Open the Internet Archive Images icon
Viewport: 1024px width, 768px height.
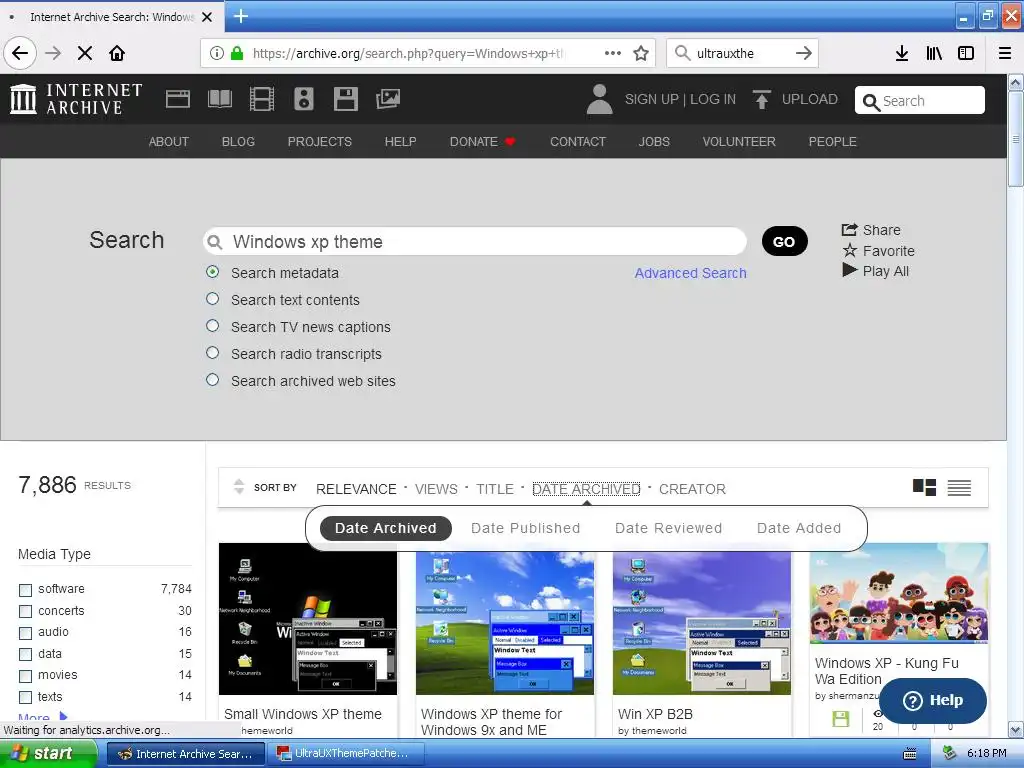(388, 99)
